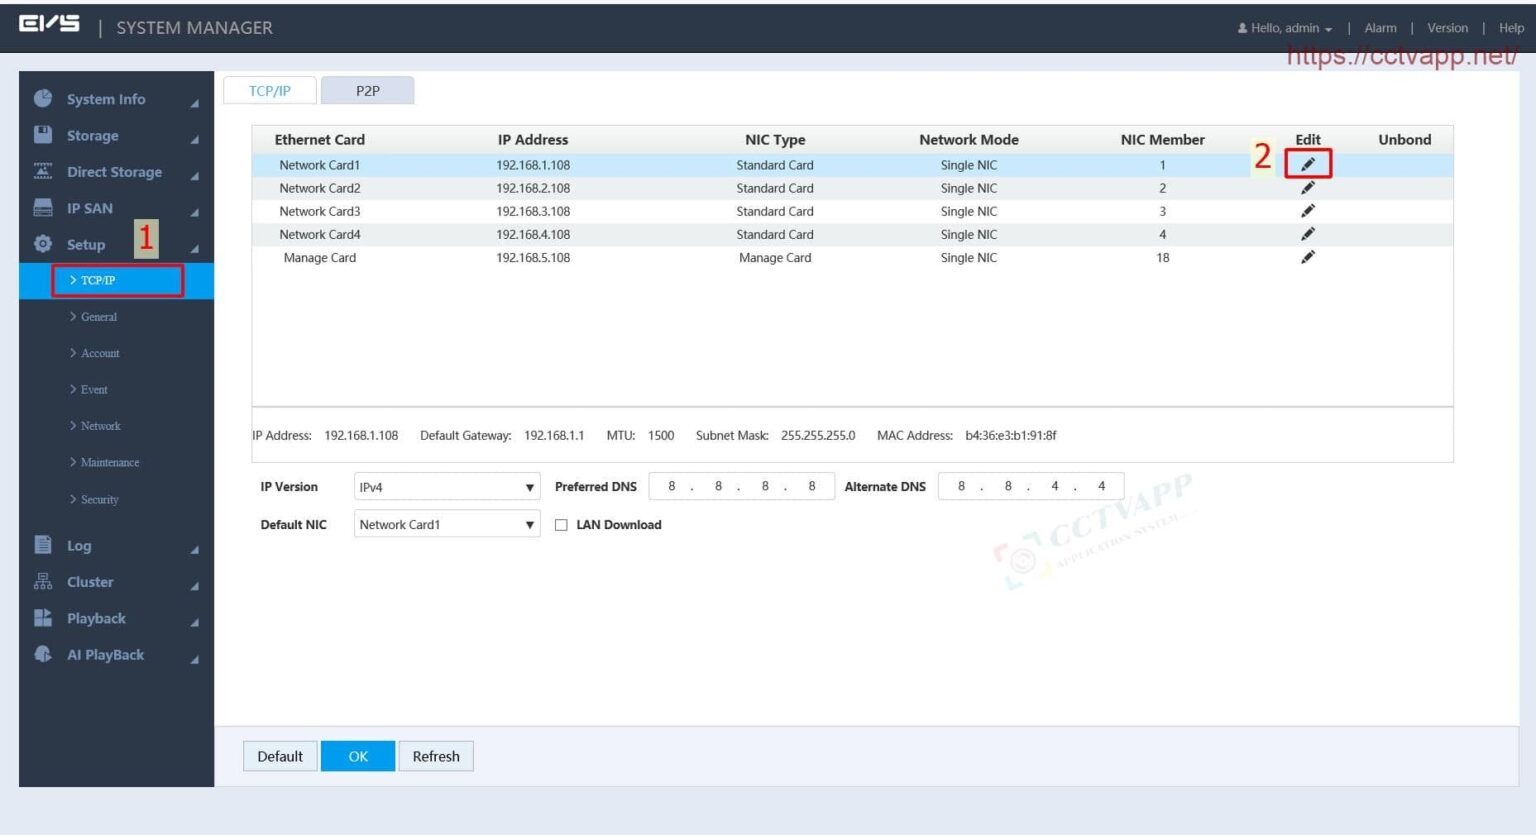The height and width of the screenshot is (835, 1536).
Task: Select the Storage icon in the sidebar
Action: coord(42,135)
